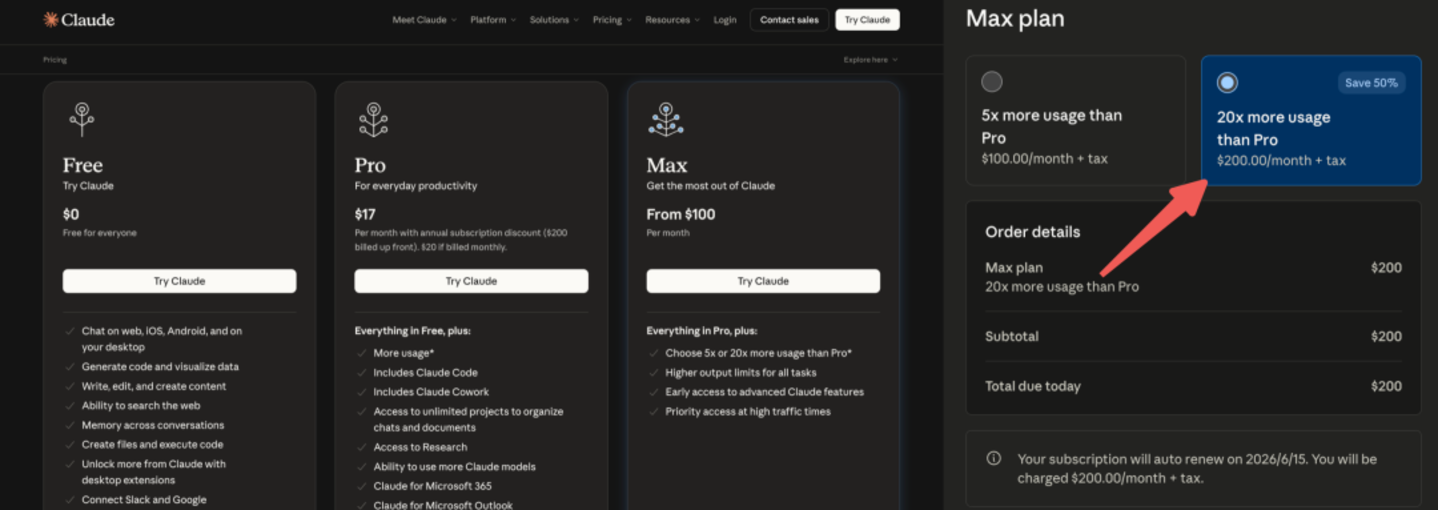Screen dimensions: 1438x510
Task: Click the subscription auto renew notice text
Action: [1197, 468]
